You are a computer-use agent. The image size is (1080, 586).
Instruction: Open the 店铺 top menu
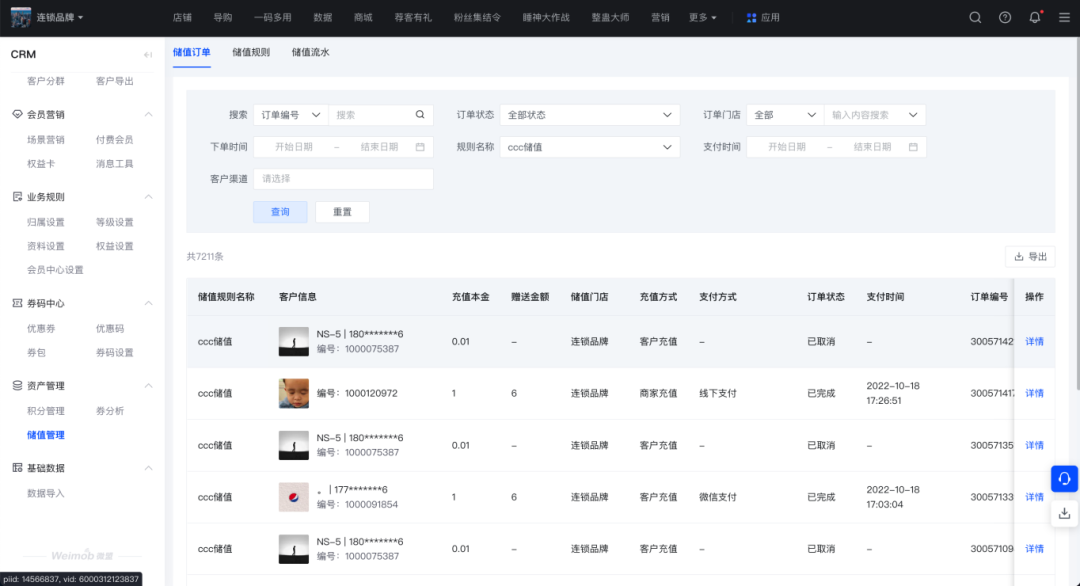(x=183, y=18)
